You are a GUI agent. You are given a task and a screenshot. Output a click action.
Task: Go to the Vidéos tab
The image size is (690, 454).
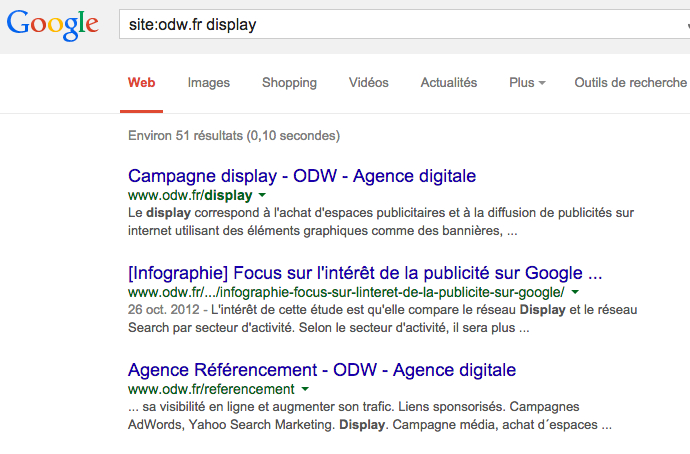(x=369, y=83)
